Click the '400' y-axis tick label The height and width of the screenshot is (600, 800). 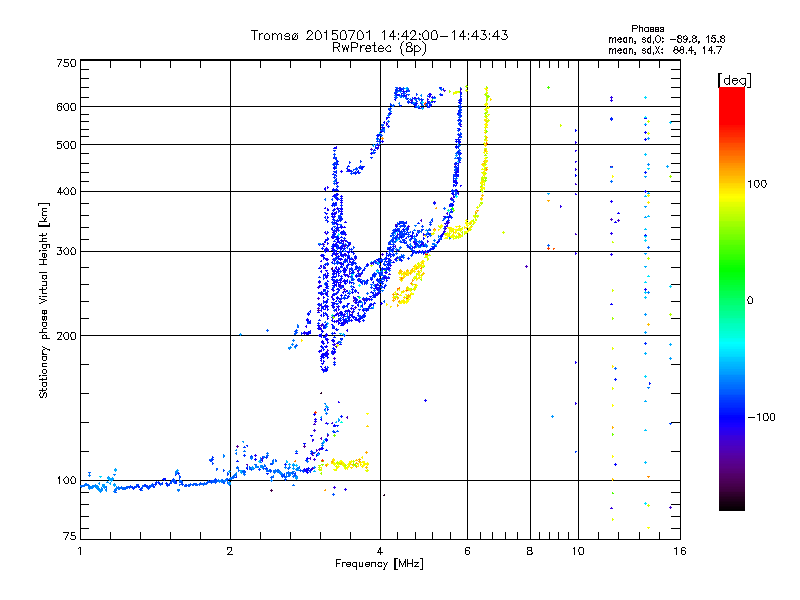(x=67, y=191)
